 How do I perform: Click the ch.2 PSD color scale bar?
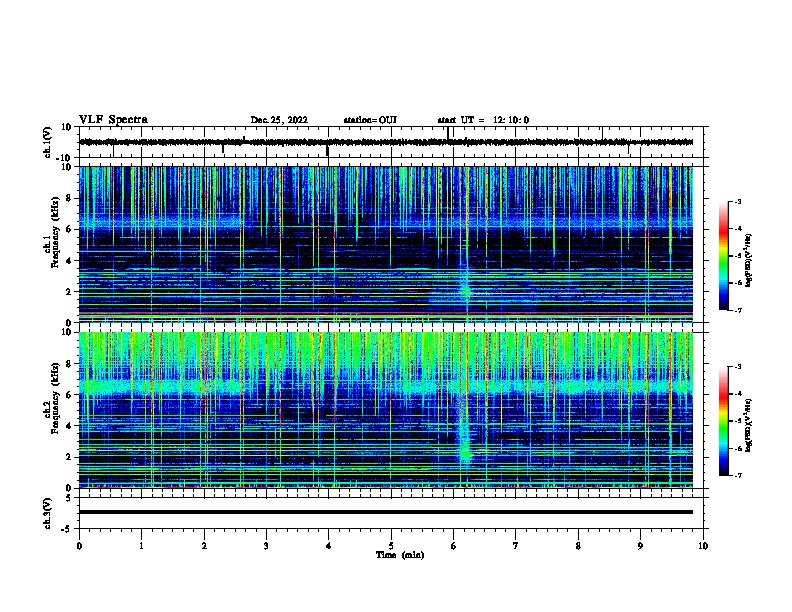[x=724, y=421]
